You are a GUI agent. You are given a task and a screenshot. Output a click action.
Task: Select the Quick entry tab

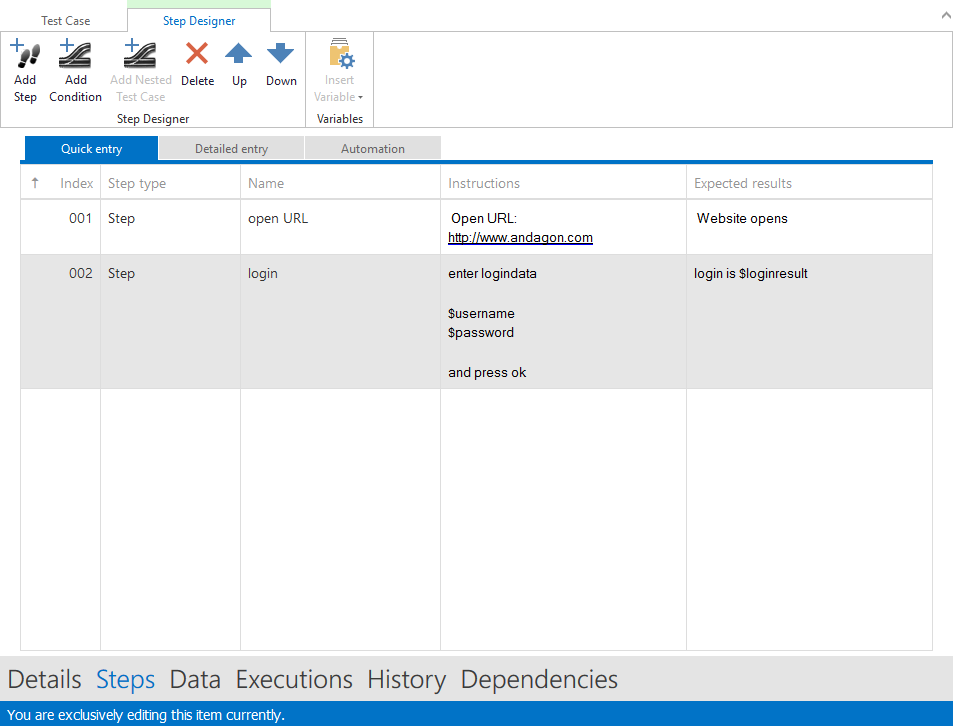pyautogui.click(x=91, y=149)
